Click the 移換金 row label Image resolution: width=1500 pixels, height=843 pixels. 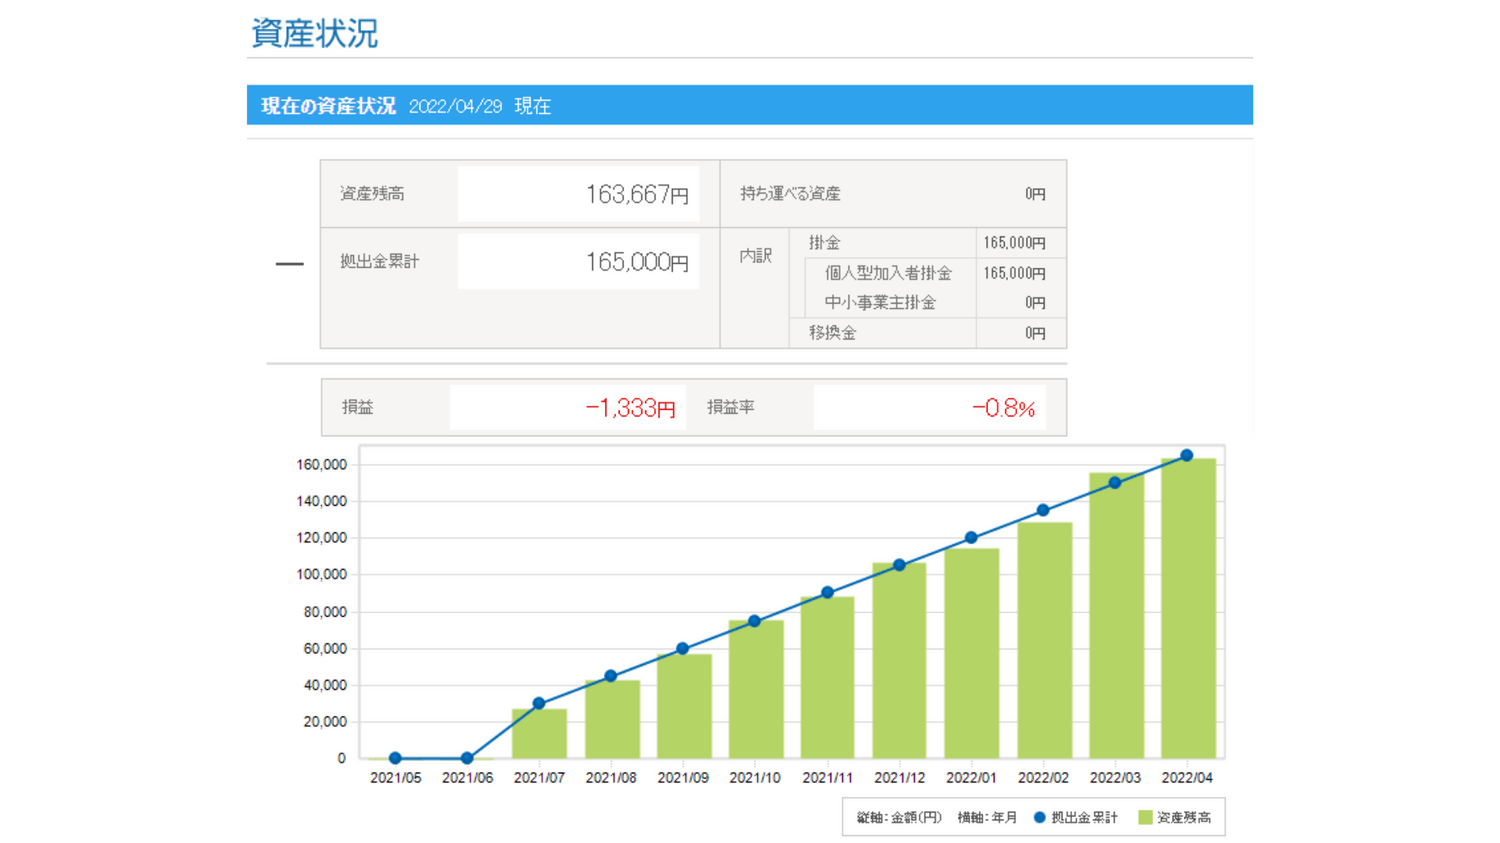pos(832,333)
